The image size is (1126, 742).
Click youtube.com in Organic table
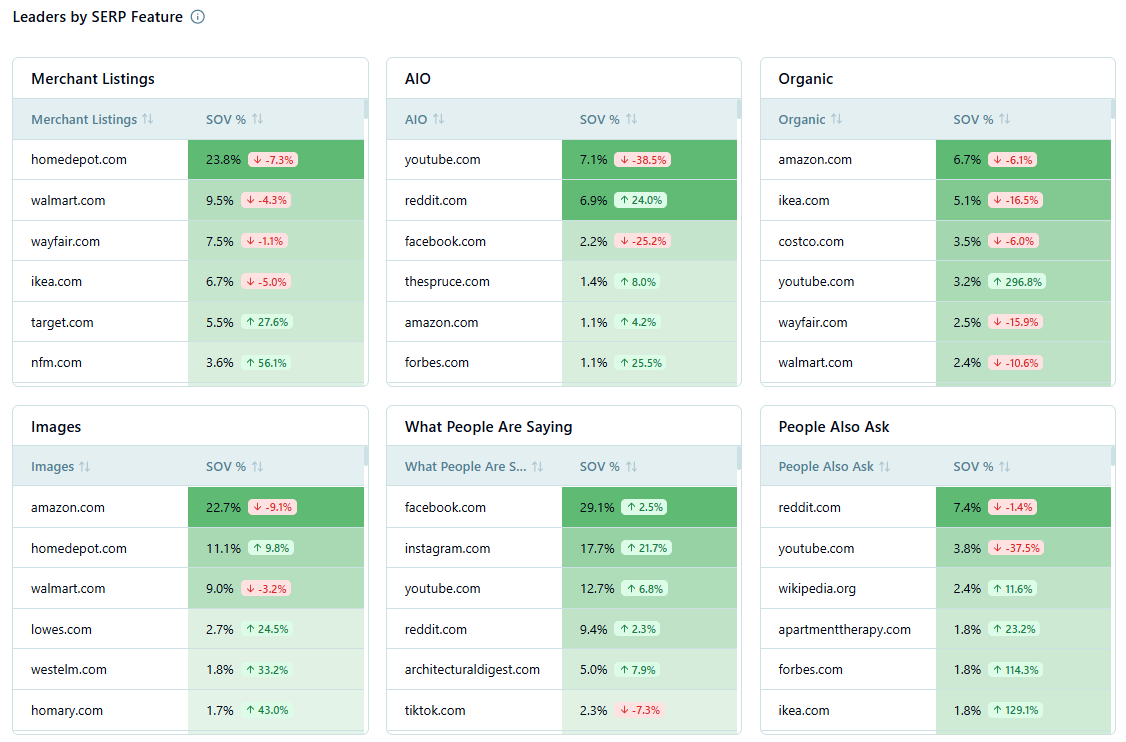[x=816, y=282]
